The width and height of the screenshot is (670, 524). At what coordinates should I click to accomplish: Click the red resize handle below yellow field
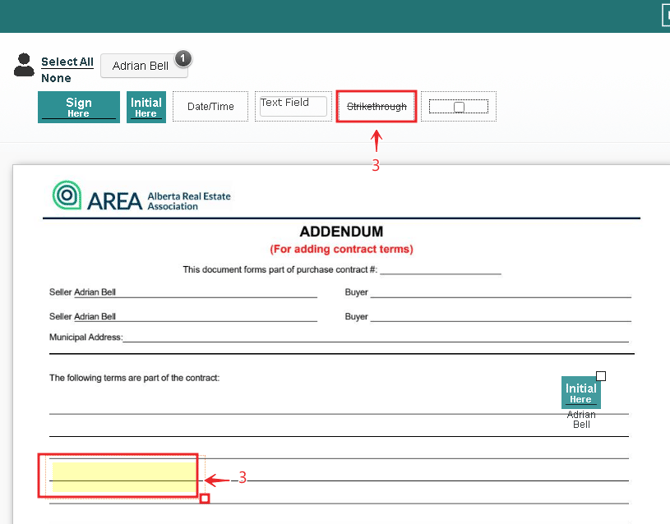click(x=205, y=498)
